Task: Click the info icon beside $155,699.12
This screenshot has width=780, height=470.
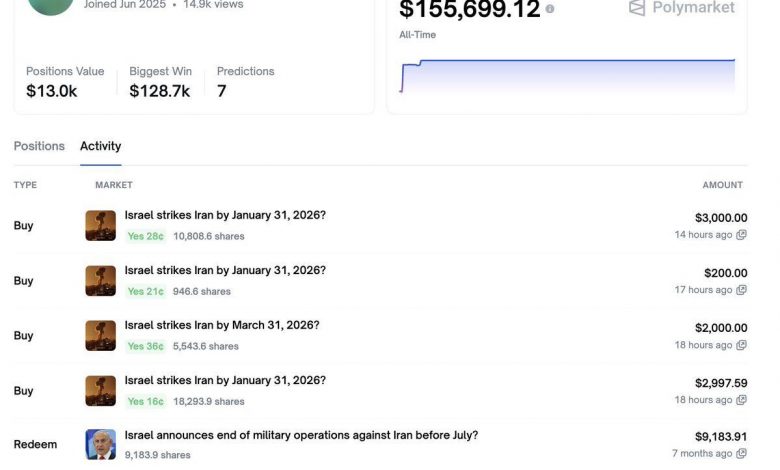Action: coord(550,9)
